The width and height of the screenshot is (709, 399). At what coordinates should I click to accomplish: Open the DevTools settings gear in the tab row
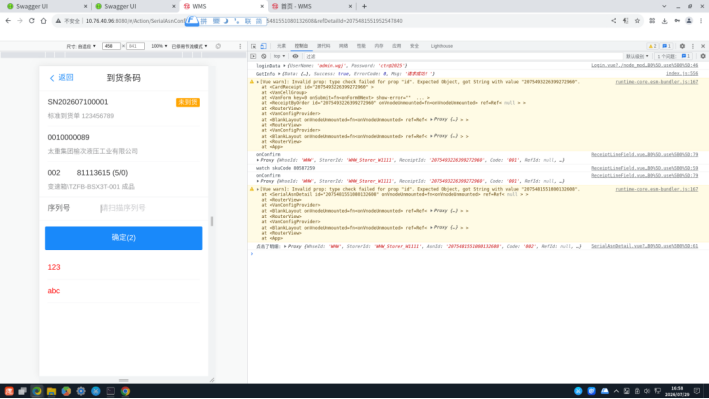click(682, 46)
